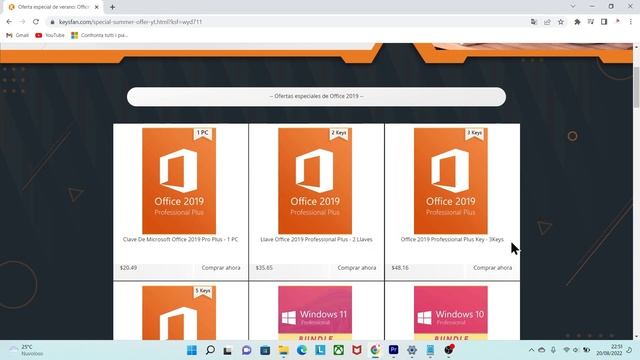This screenshot has height=360, width=640.
Task: Open a new browser tab
Action: (112, 7)
